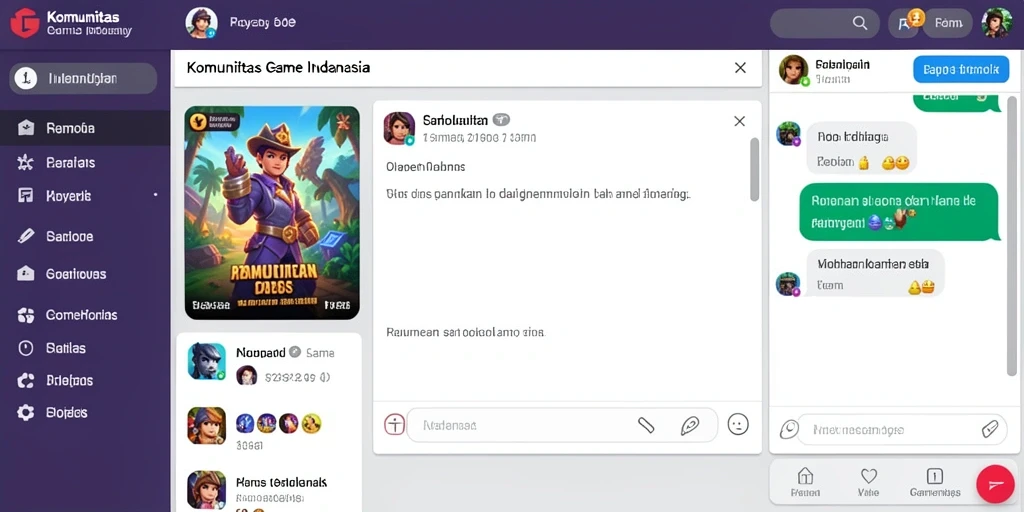Click the icon beside Brletaos in sidebar

coord(25,381)
